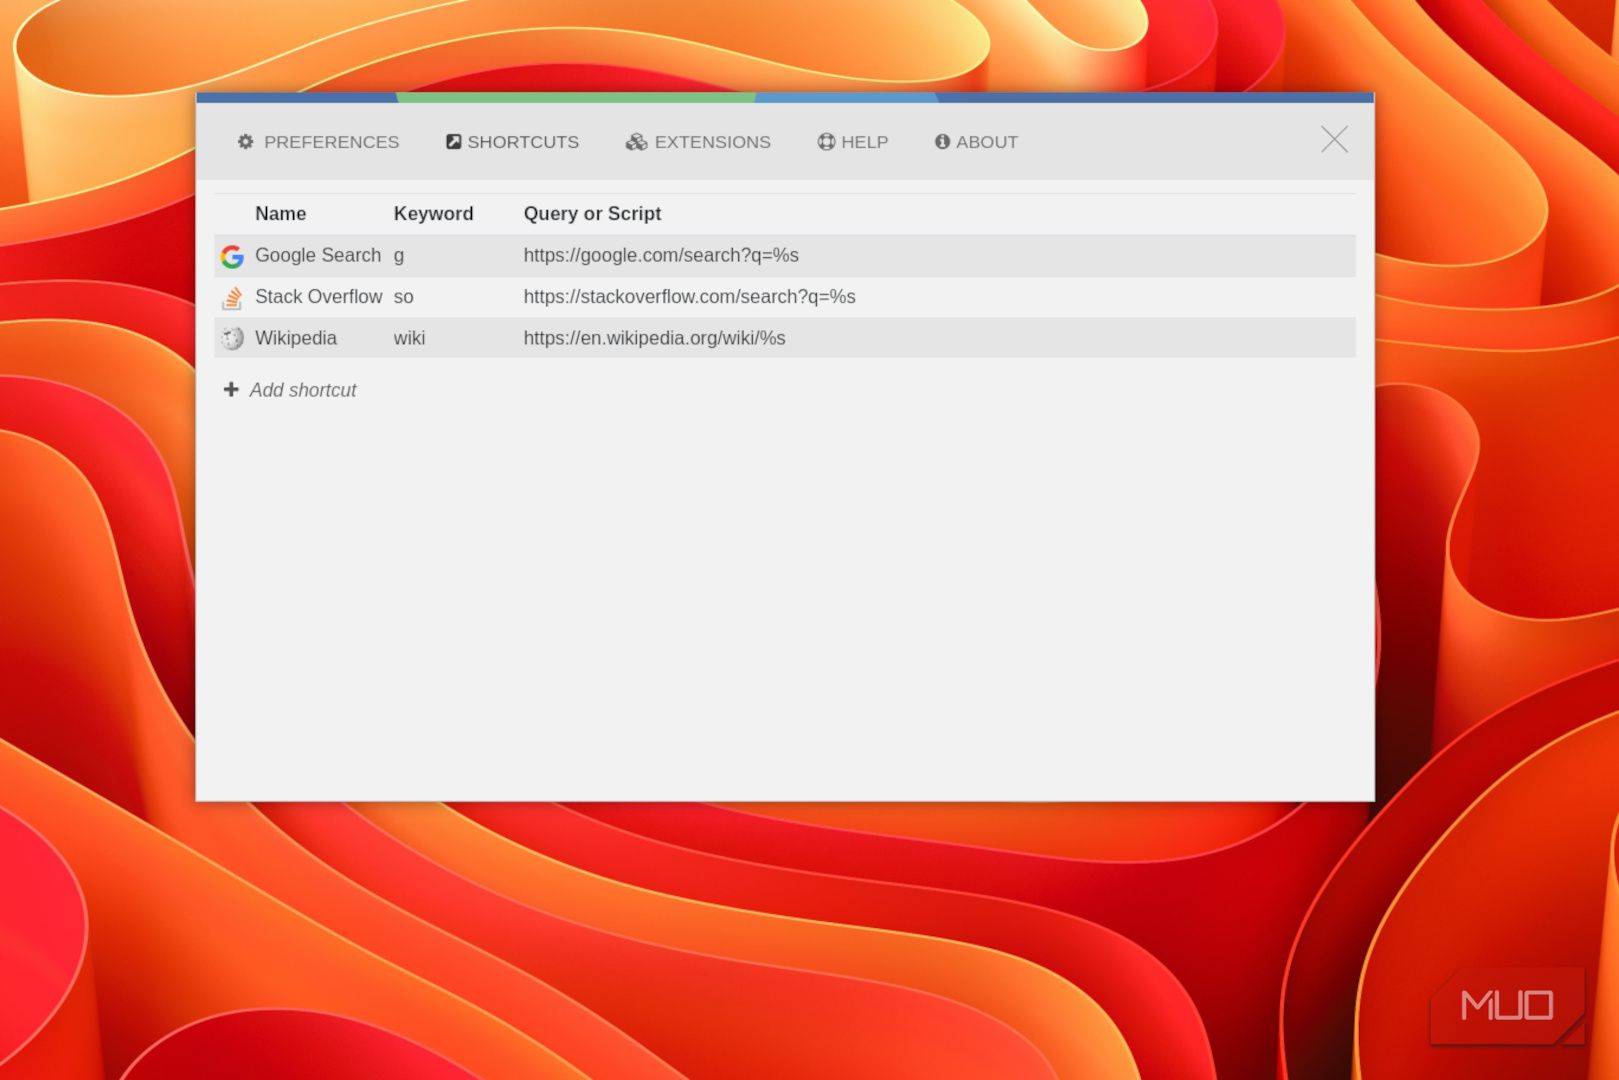Go to the Help tab
The image size is (1619, 1080).
(853, 142)
